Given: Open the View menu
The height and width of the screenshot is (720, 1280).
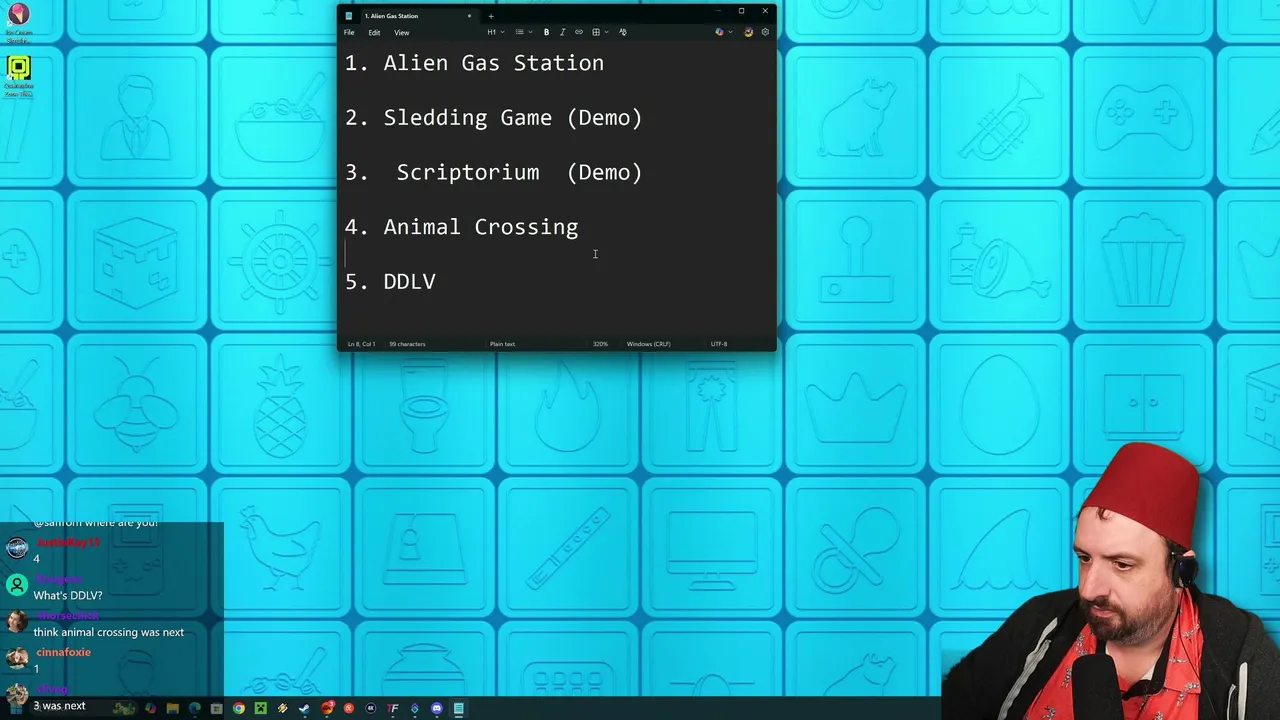Looking at the screenshot, I should pyautogui.click(x=401, y=32).
